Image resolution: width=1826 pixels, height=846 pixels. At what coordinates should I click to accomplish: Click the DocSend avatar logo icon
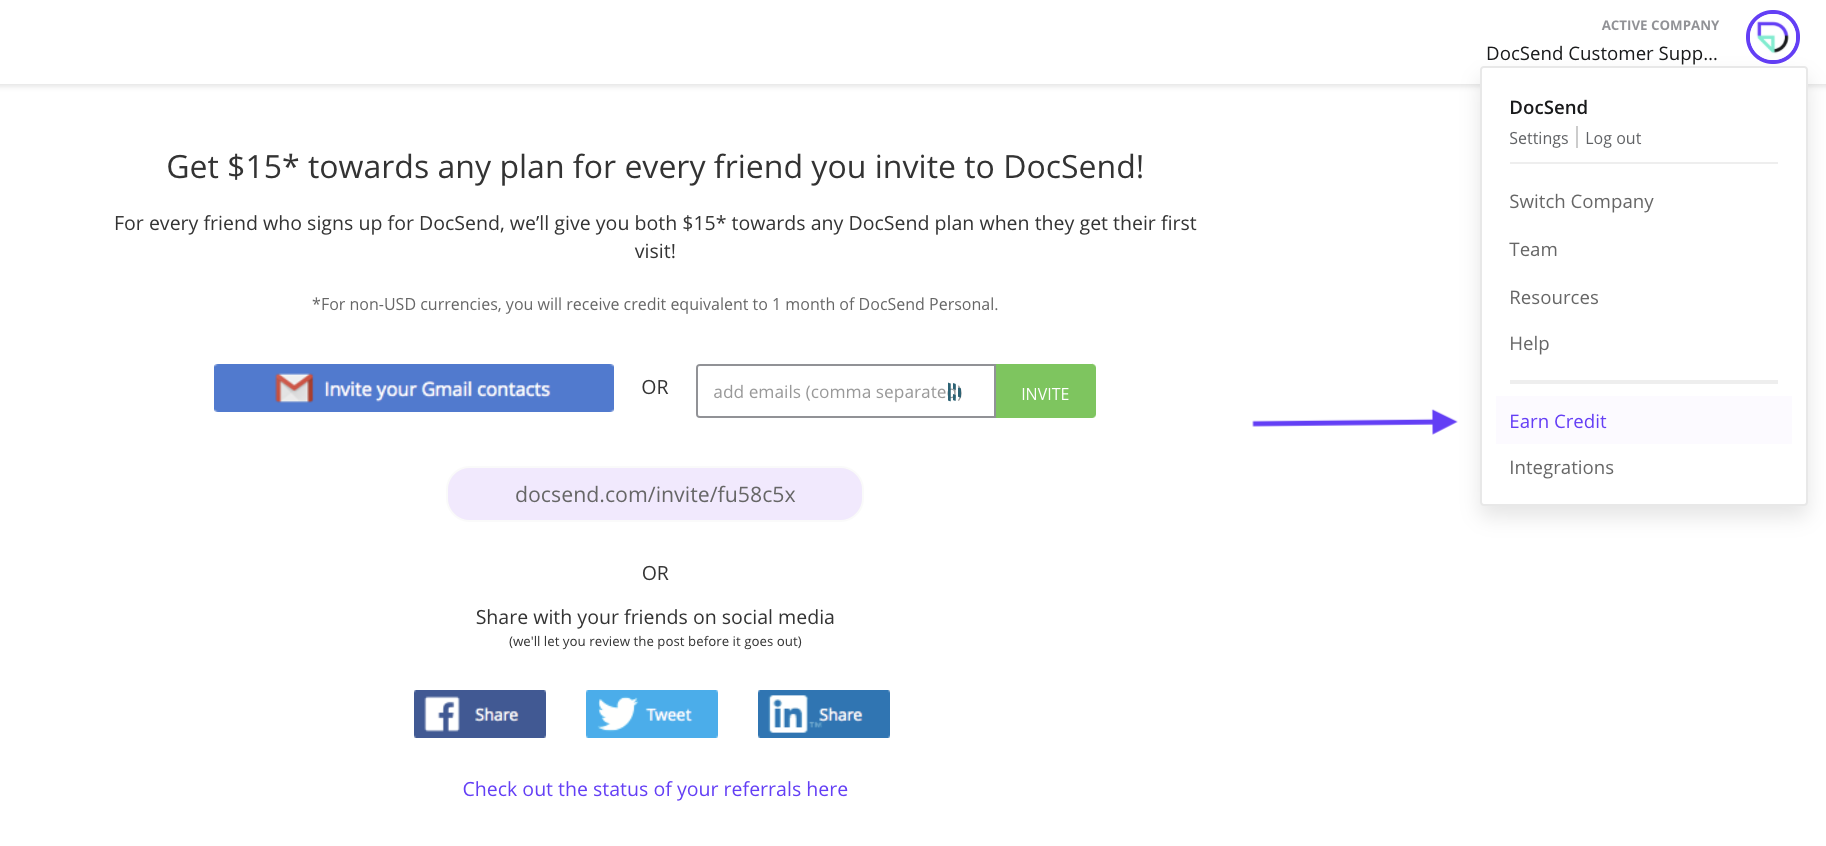click(x=1772, y=37)
